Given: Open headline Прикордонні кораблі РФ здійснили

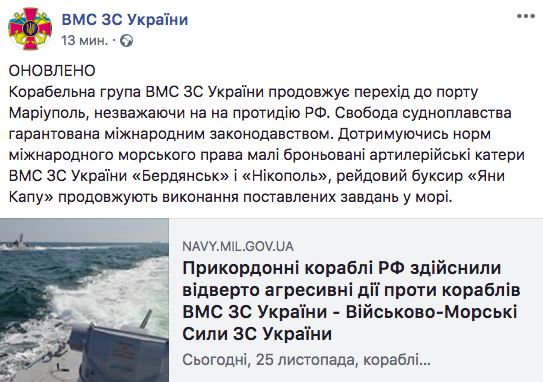Looking at the screenshot, I should tap(342, 268).
